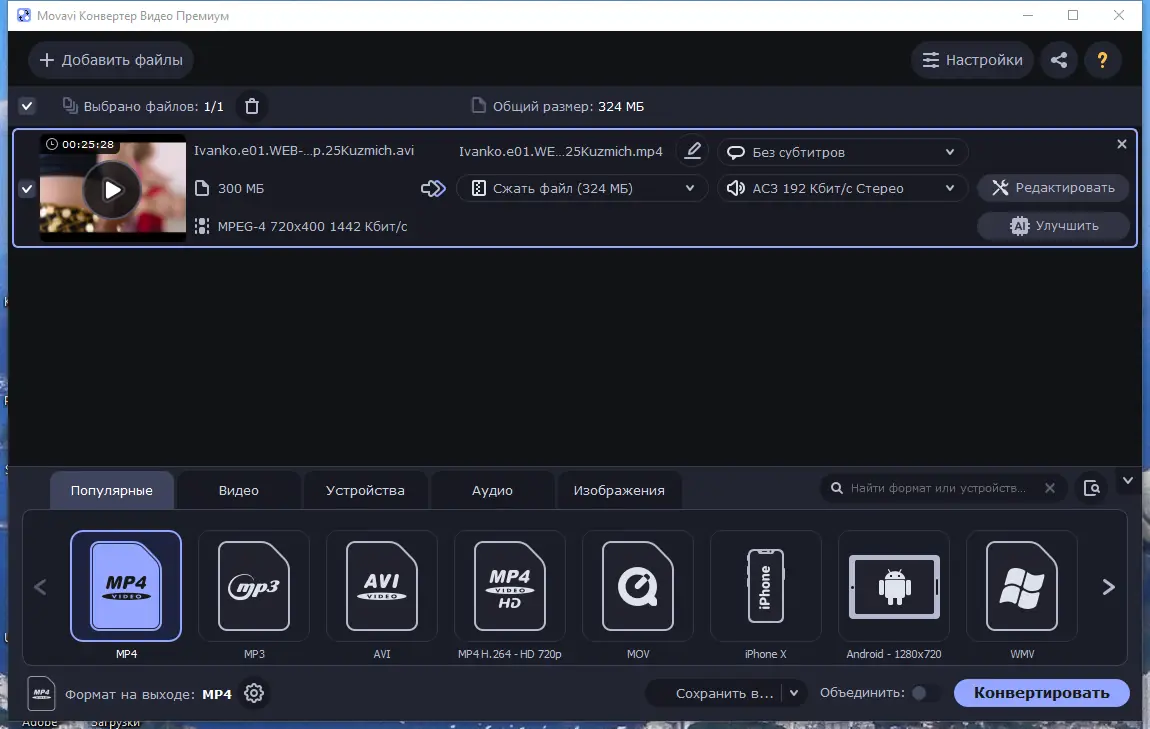Expand the subtitles dropdown 'Без субтитров'
The height and width of the screenshot is (729, 1150).
(x=842, y=152)
